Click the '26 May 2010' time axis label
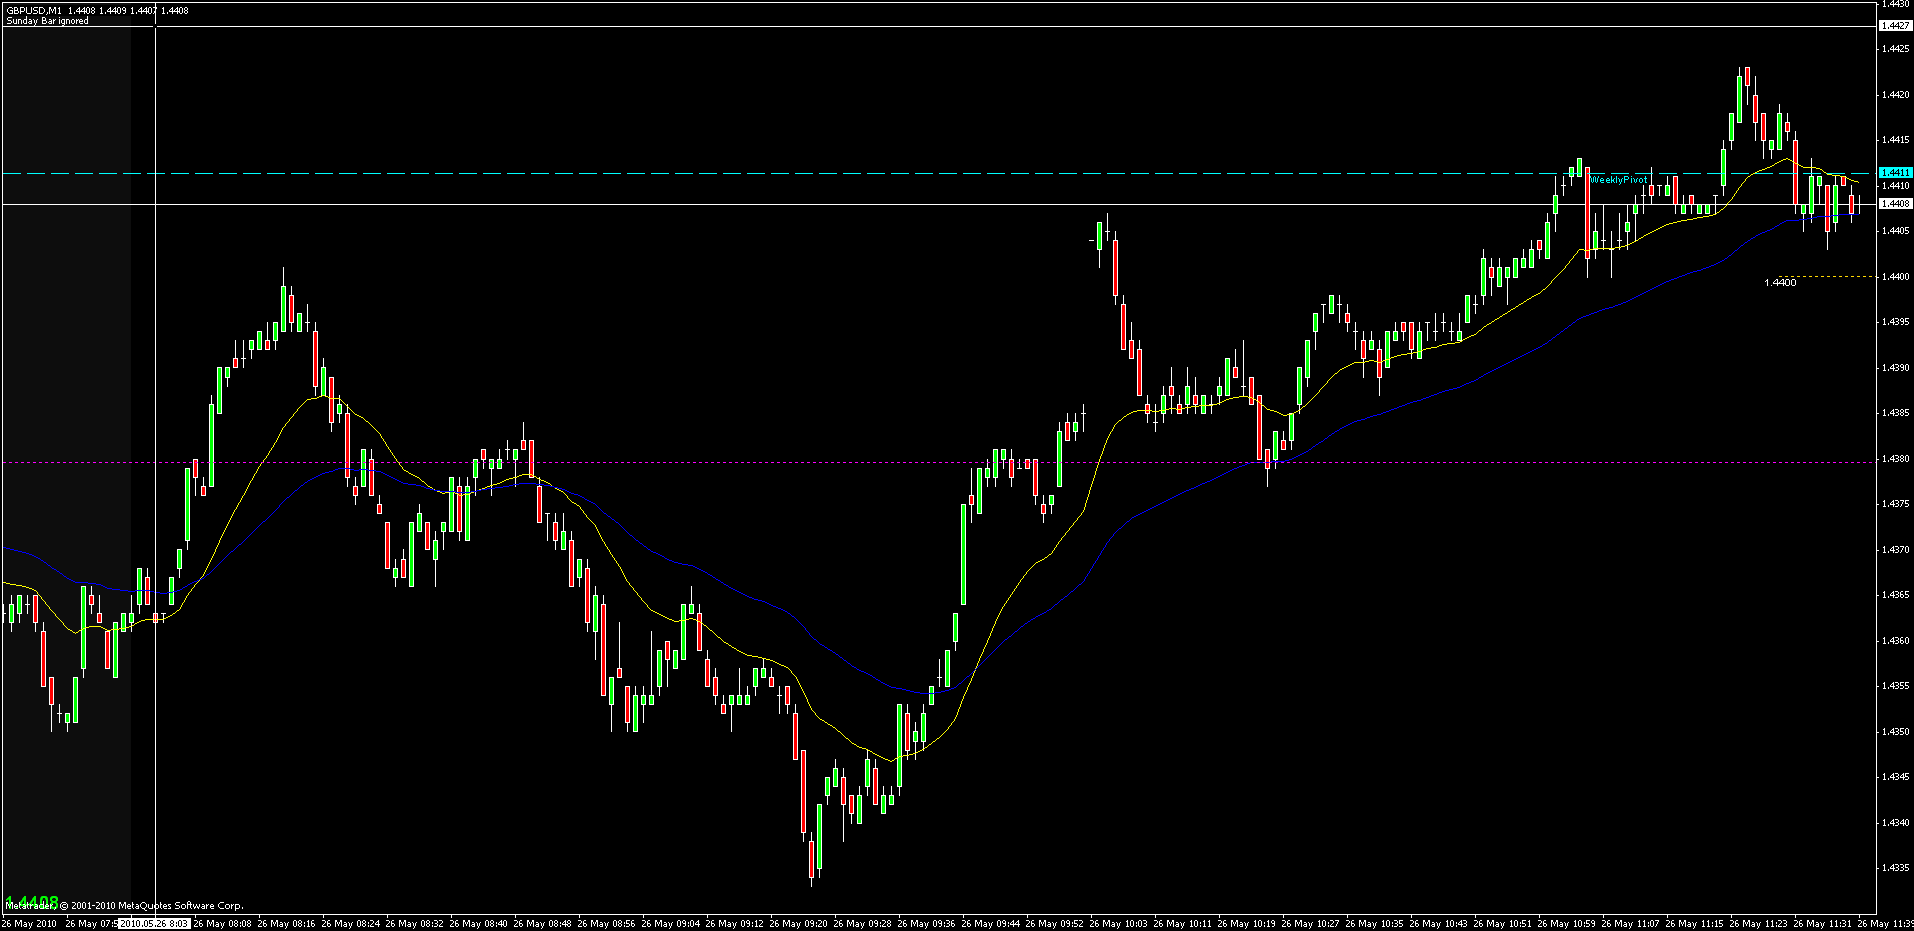 pos(30,924)
